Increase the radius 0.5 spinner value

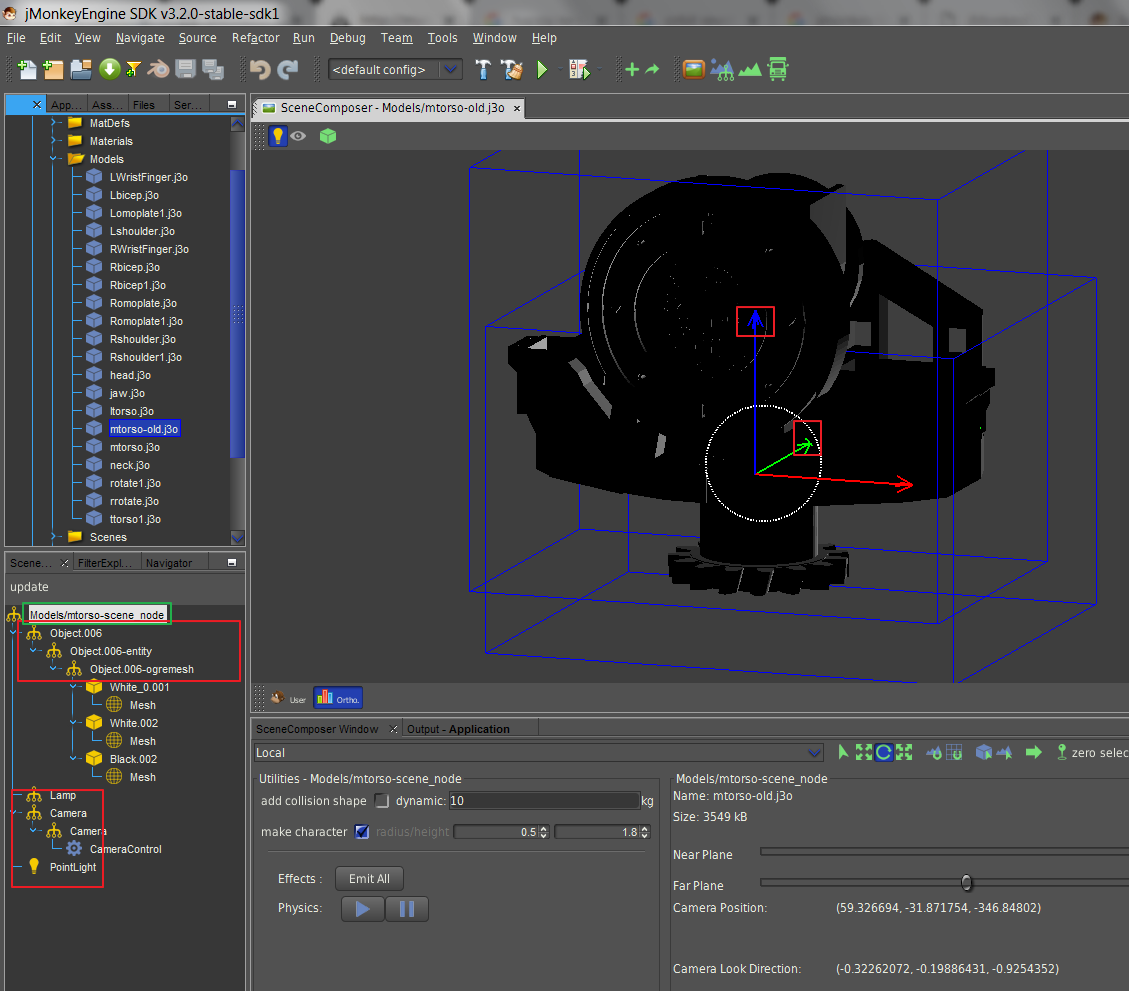click(x=544, y=828)
